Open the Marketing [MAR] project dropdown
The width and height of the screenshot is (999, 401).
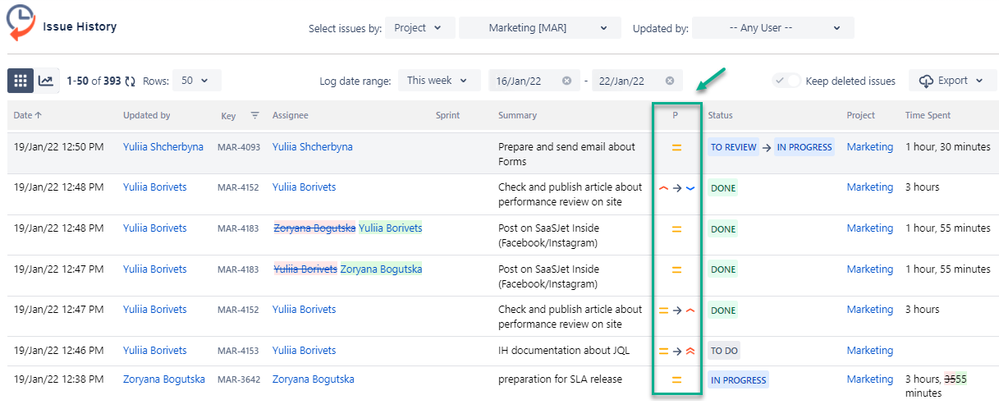[540, 28]
